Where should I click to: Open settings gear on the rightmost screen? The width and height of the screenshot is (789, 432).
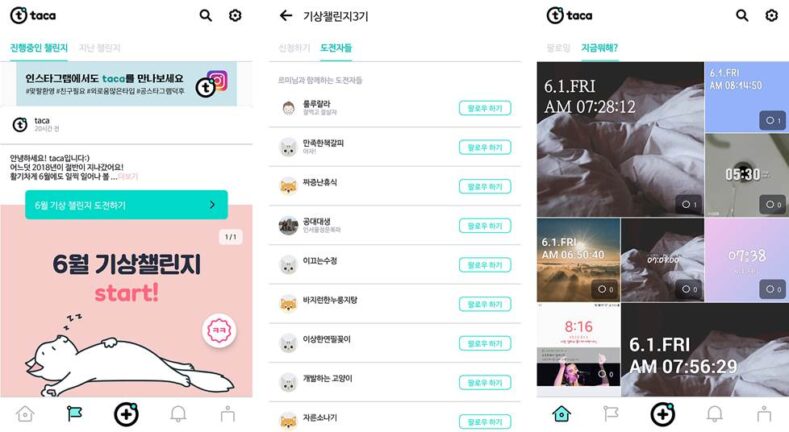tap(771, 16)
